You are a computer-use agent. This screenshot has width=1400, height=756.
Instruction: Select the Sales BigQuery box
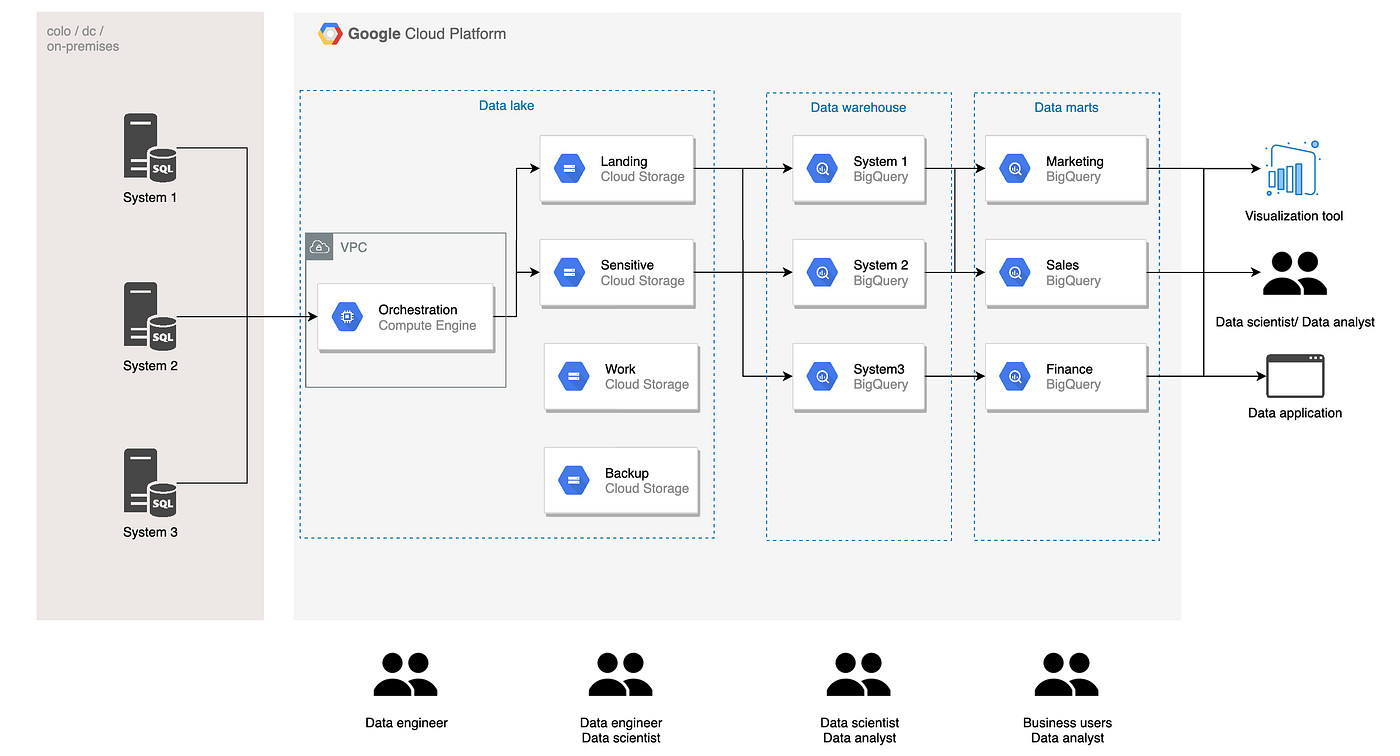pyautogui.click(x=1065, y=272)
